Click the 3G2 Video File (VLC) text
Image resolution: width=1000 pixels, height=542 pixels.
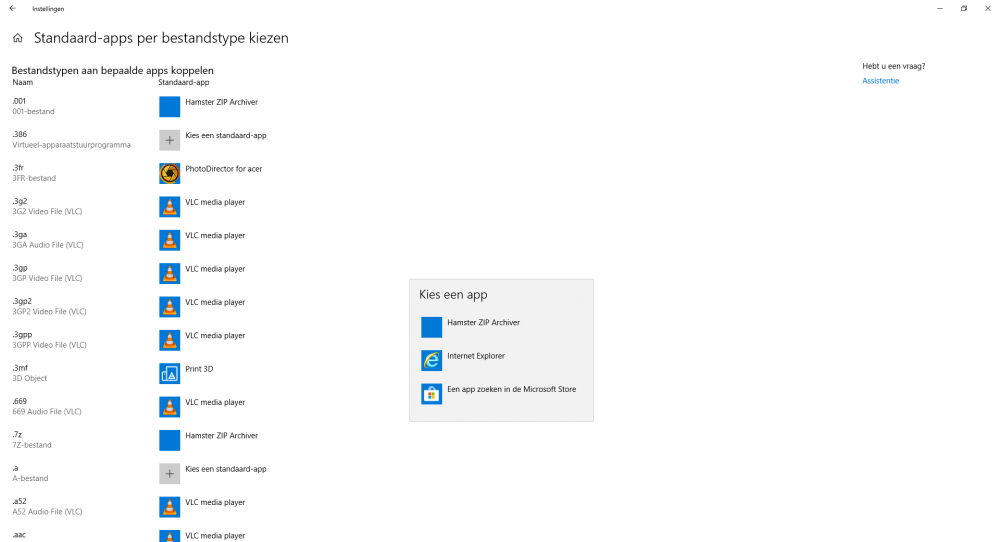click(47, 212)
